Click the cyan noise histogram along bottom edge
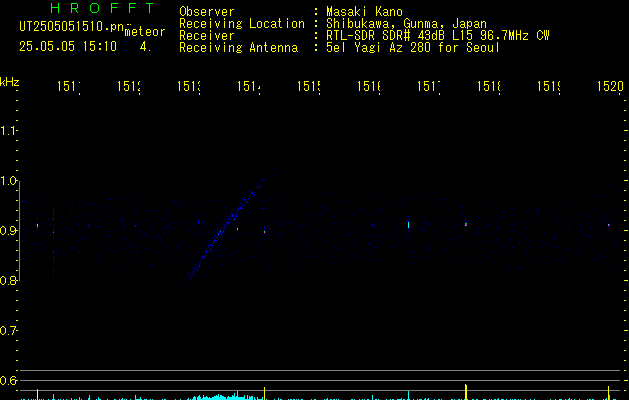 [x=225, y=397]
